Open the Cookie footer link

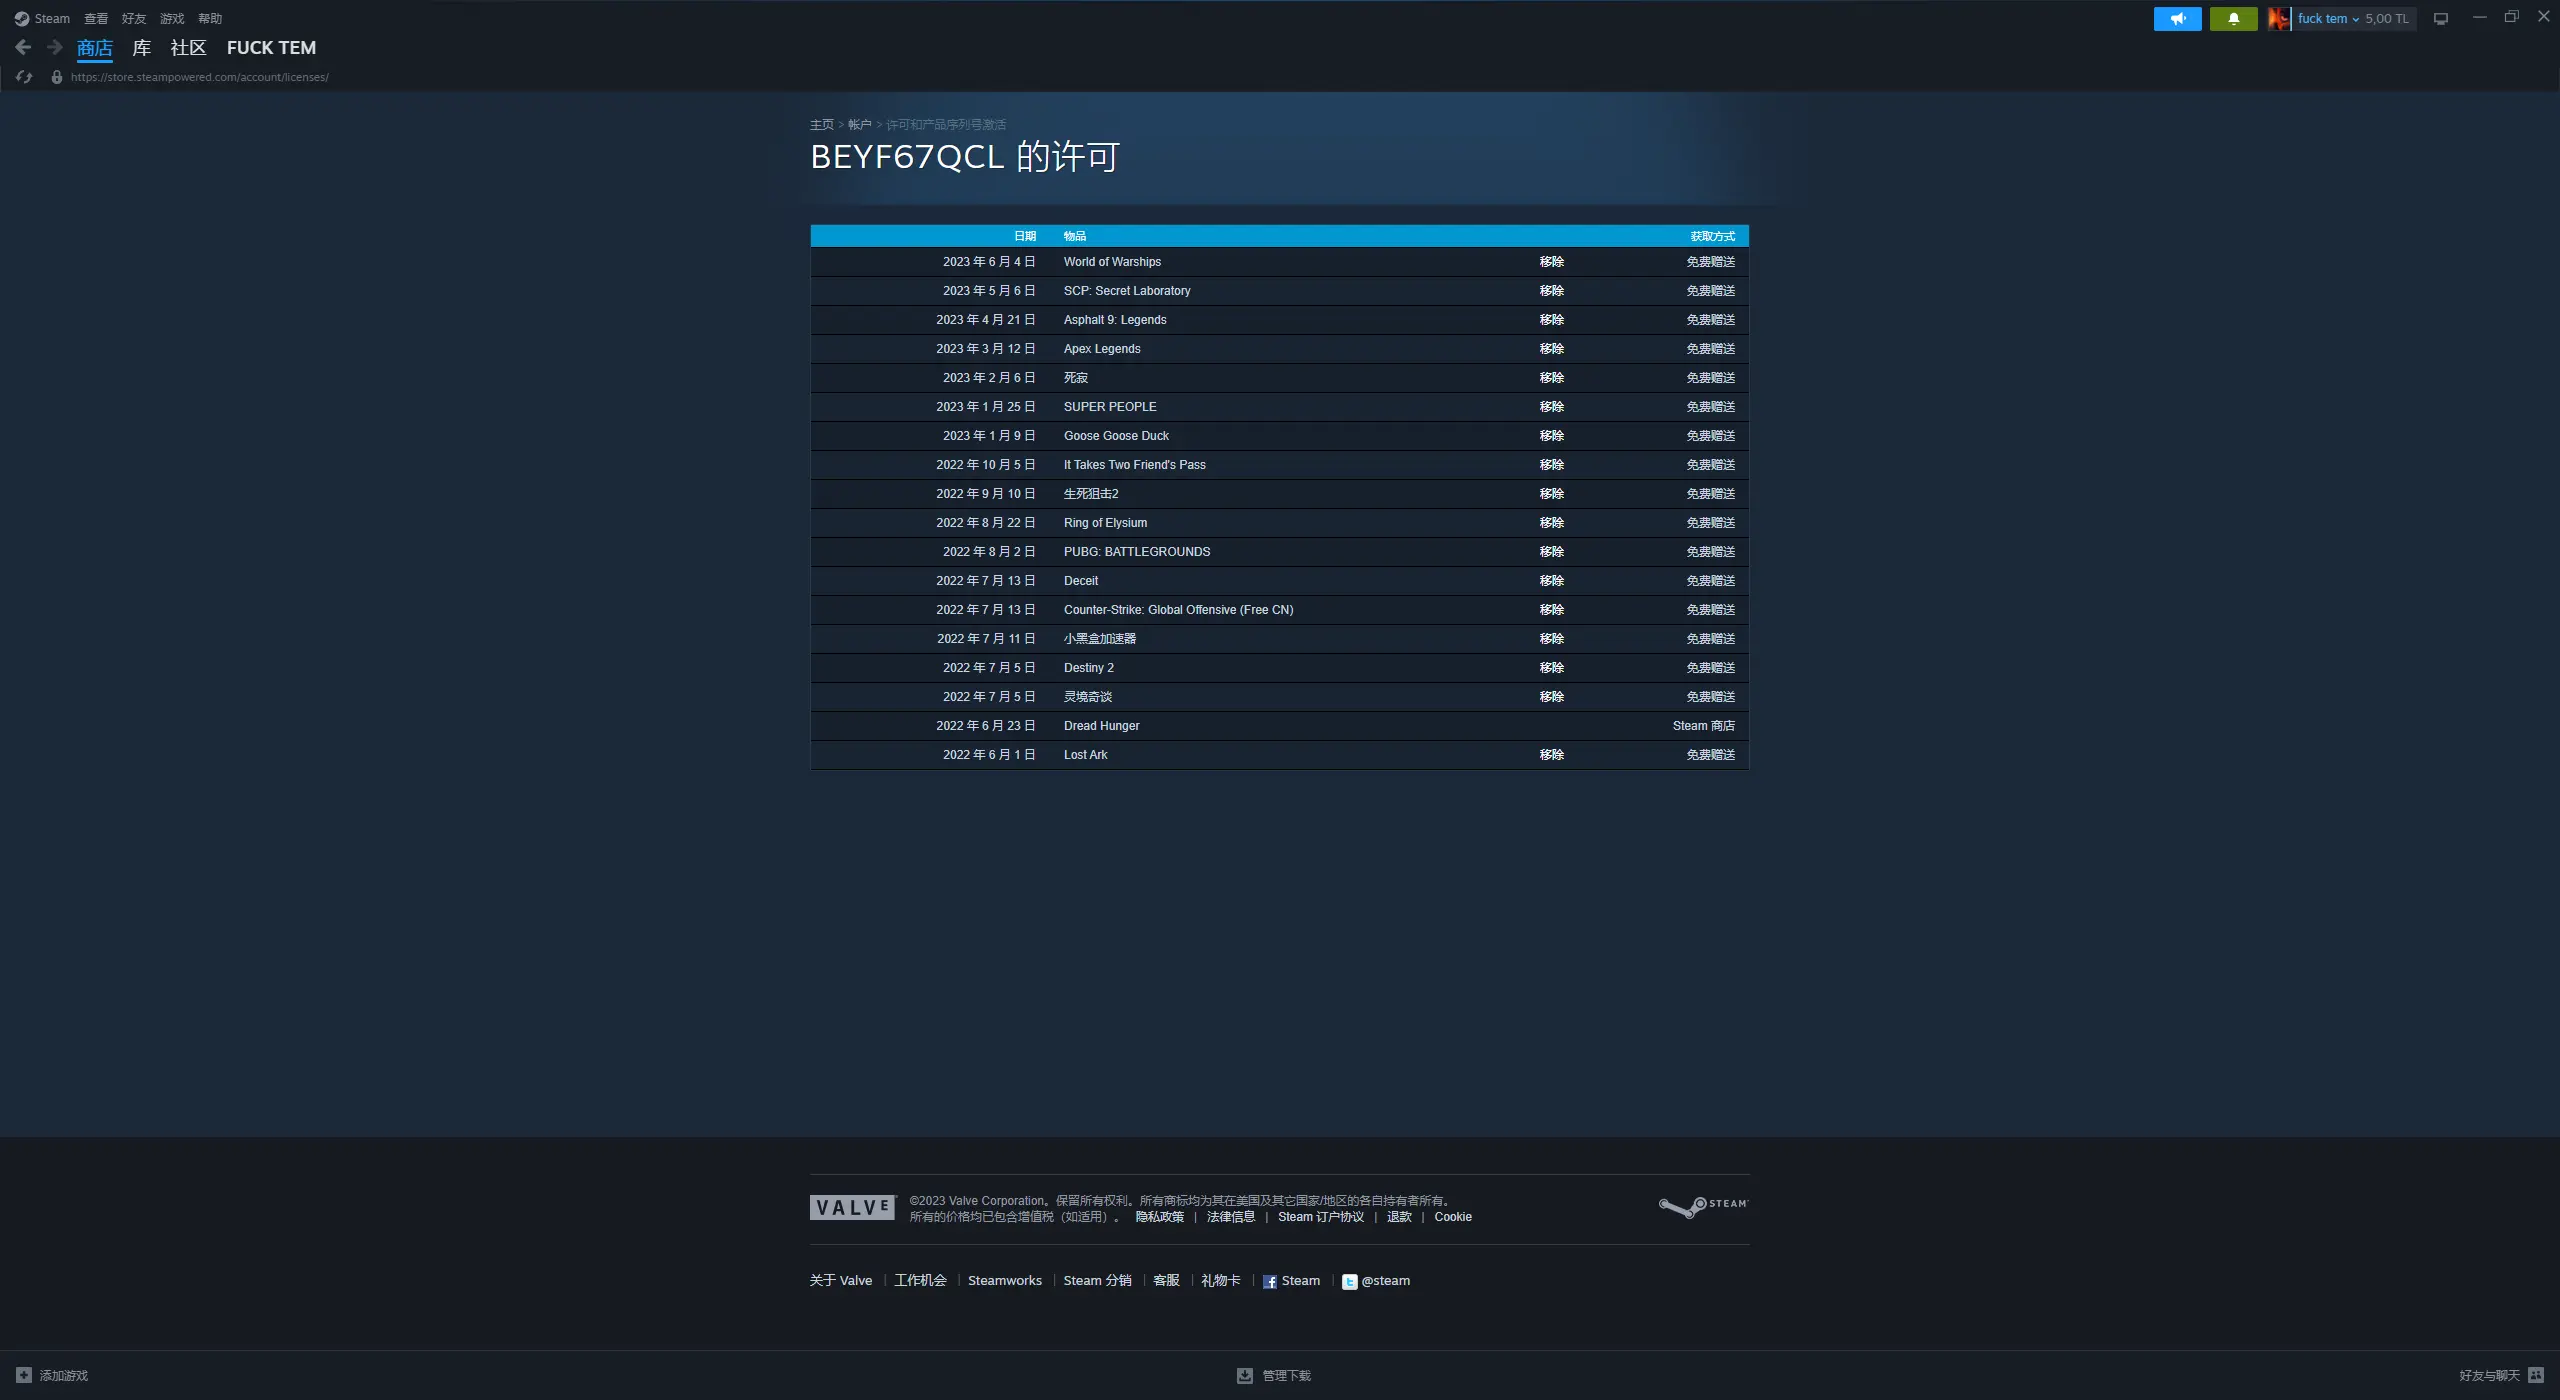pyautogui.click(x=1453, y=1217)
